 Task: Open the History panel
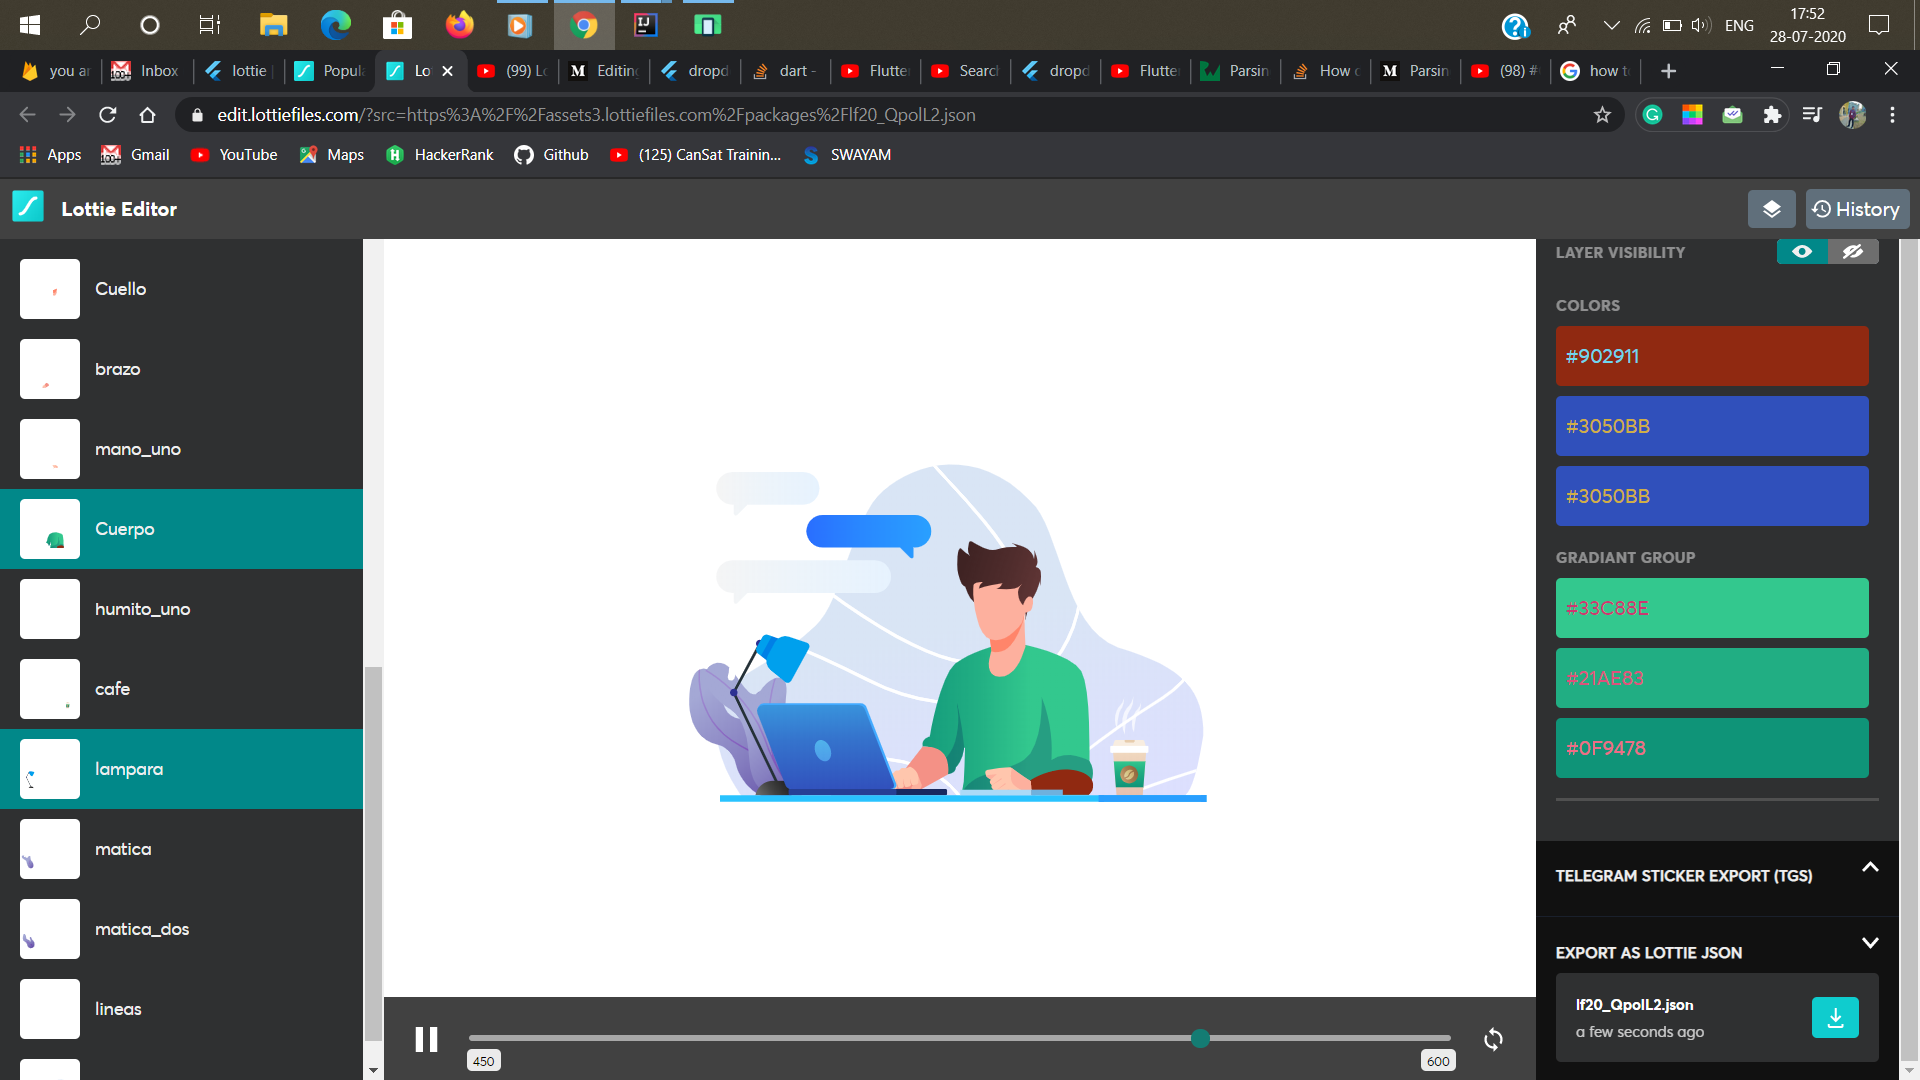(x=1856, y=209)
